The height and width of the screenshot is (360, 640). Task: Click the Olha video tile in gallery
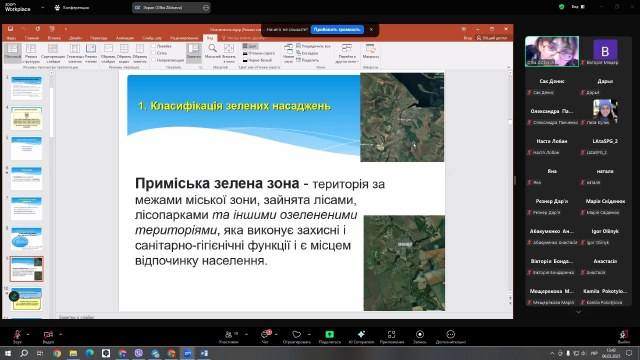pyautogui.click(x=552, y=51)
